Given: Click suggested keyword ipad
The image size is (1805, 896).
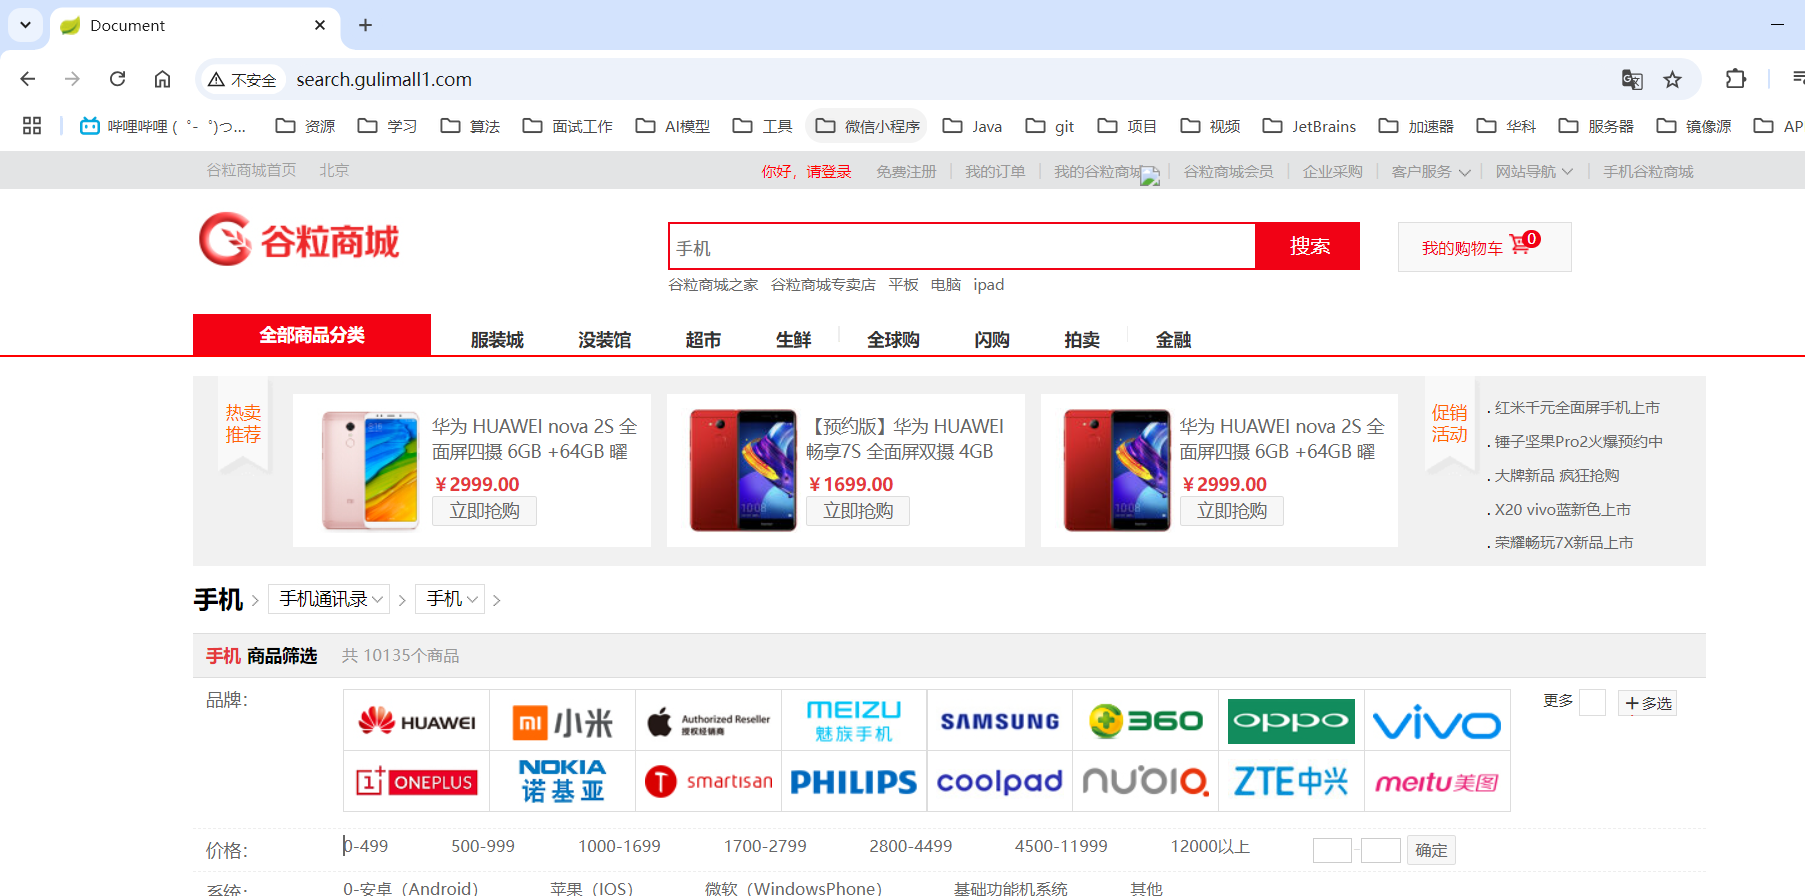Looking at the screenshot, I should click(x=989, y=285).
